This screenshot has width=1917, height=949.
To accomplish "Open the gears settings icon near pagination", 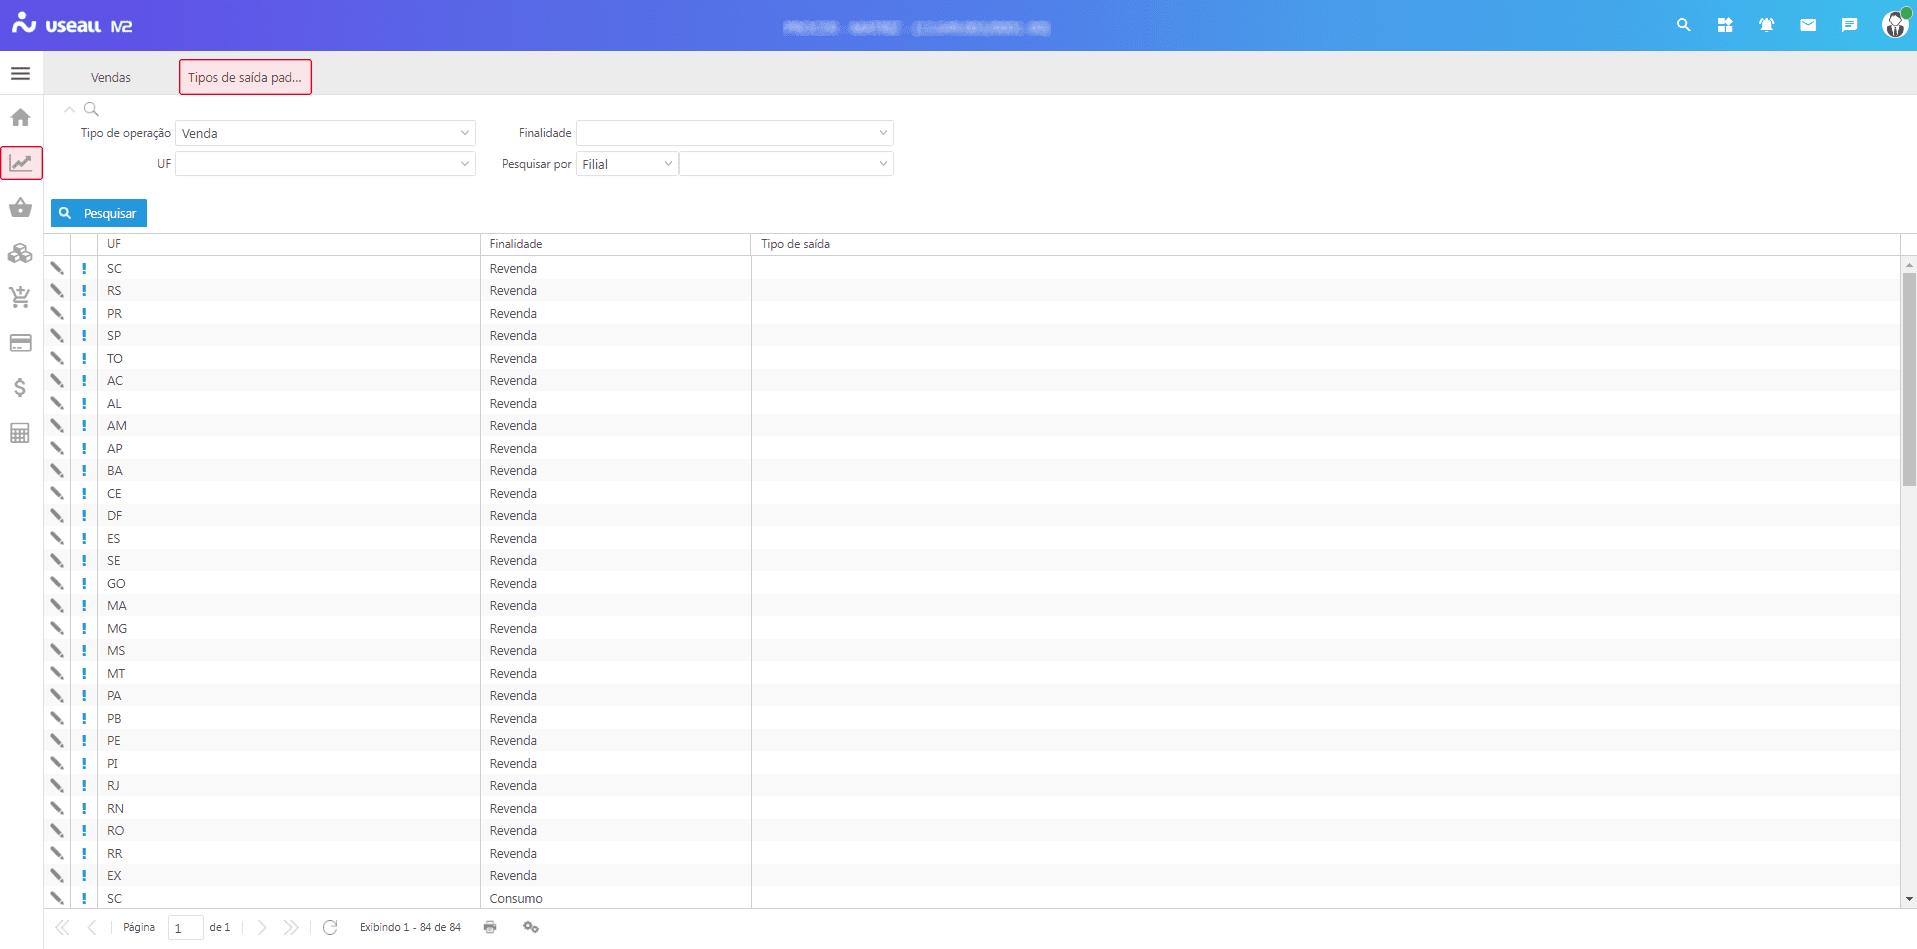I will coord(531,927).
